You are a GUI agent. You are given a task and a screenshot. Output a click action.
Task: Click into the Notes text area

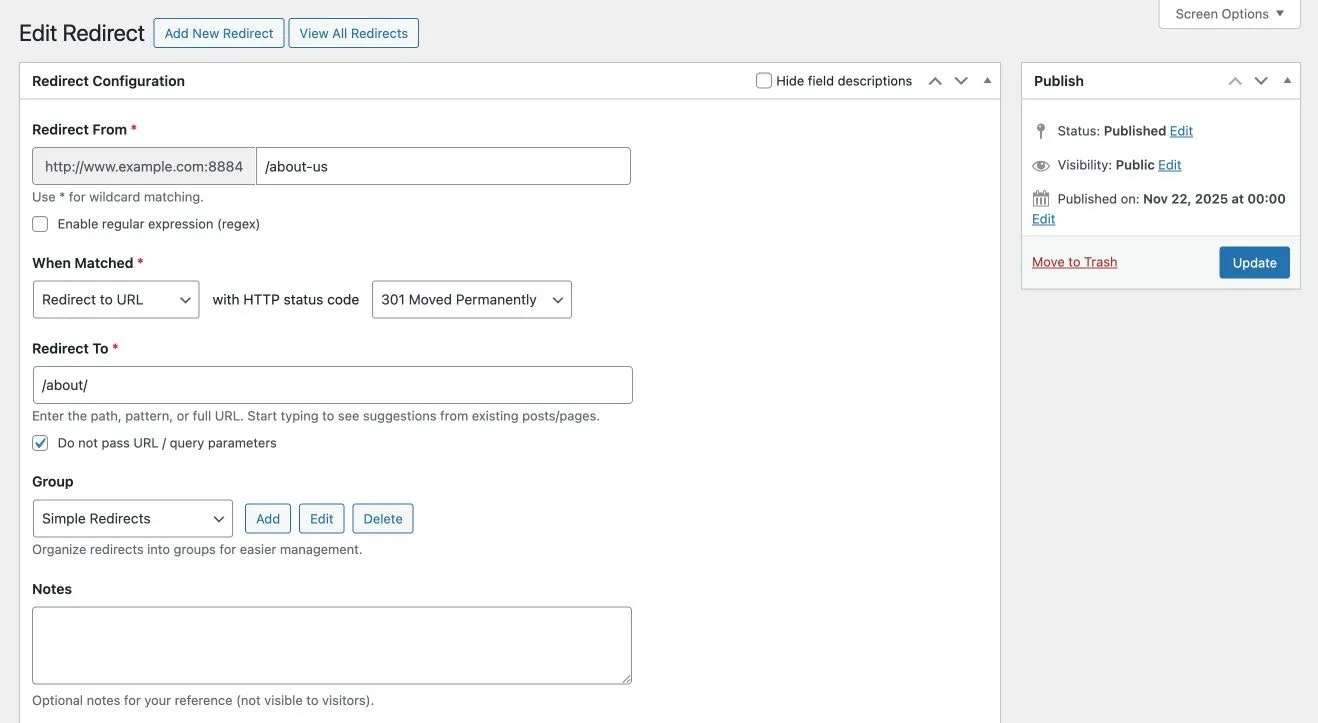point(331,645)
